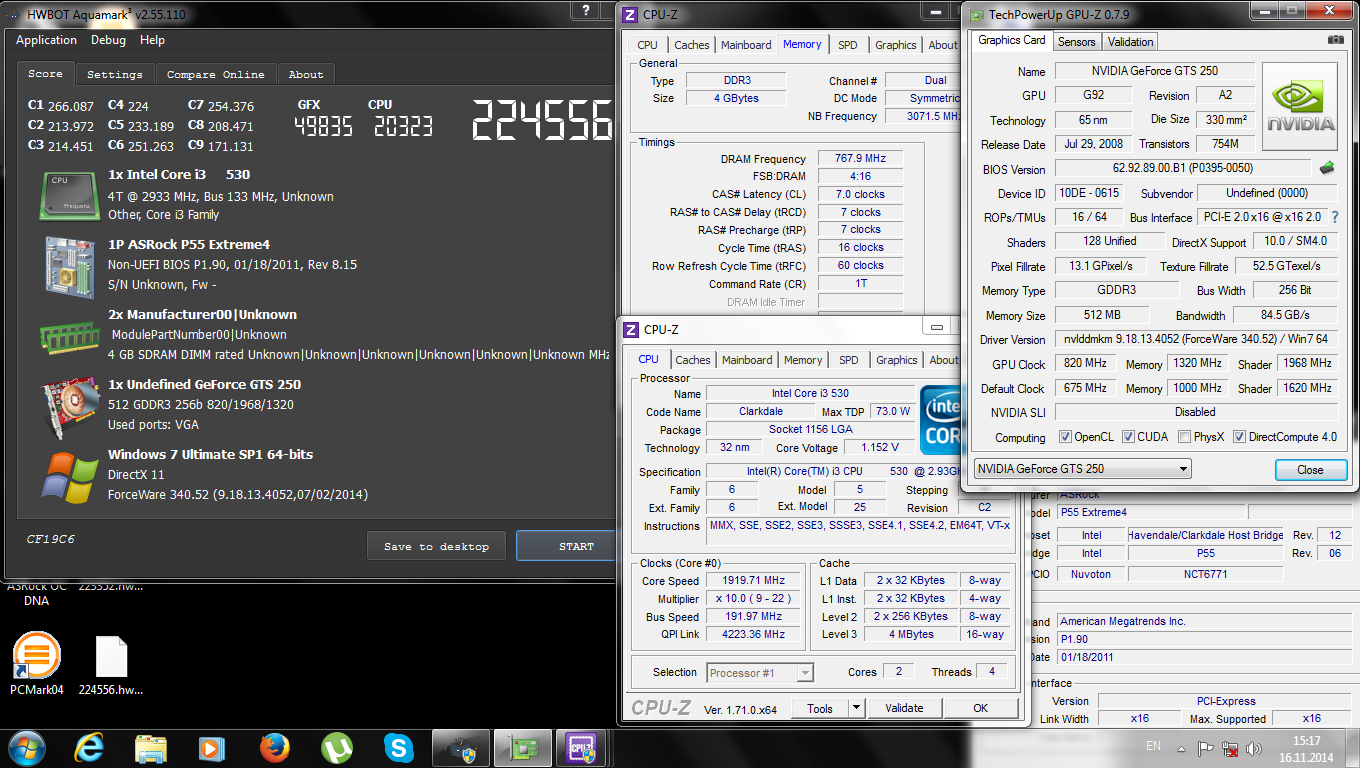This screenshot has width=1360, height=768.
Task: Click the Bus Interface question mark in GPU-Z
Action: pyautogui.click(x=1334, y=217)
